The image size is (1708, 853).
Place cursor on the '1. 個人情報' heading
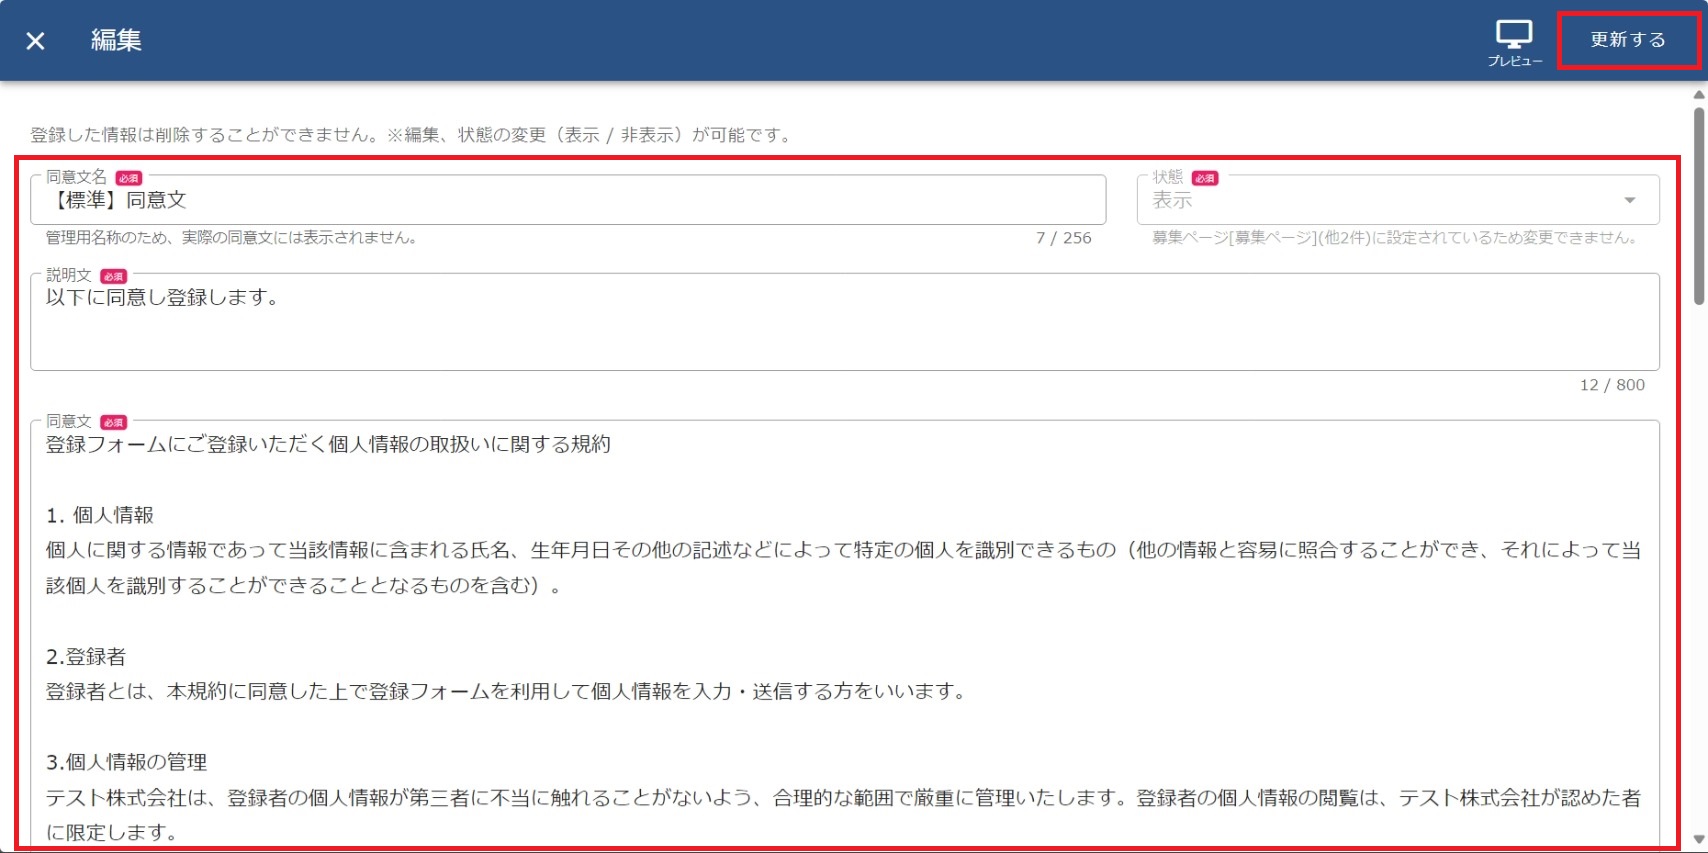pos(100,515)
